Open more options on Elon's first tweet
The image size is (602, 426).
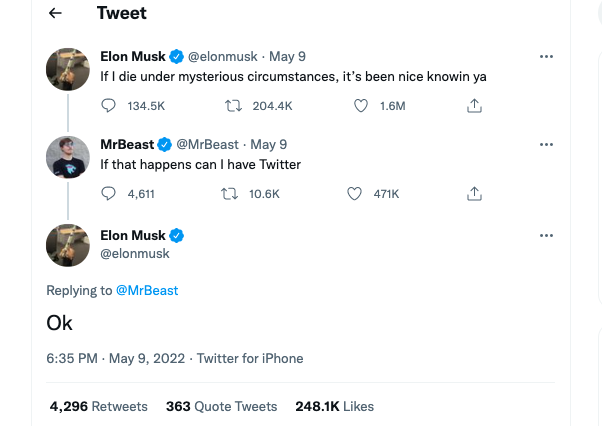pos(546,57)
